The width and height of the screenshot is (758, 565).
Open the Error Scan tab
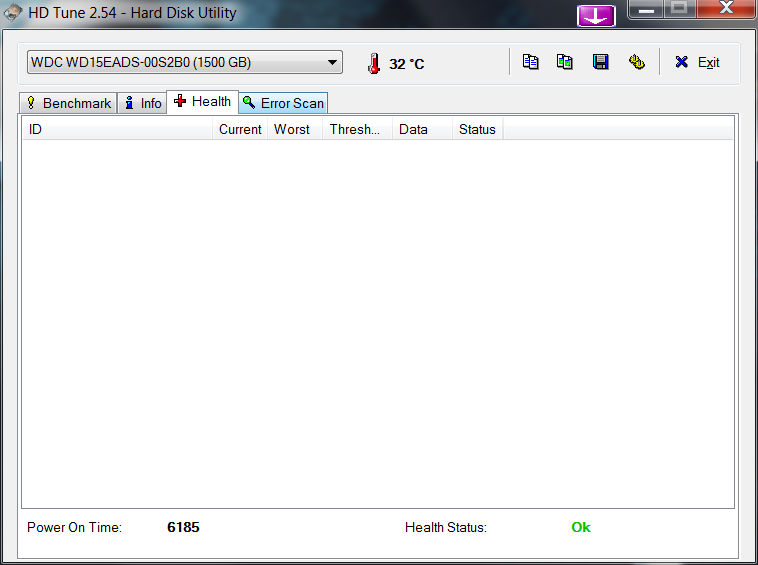coord(283,103)
